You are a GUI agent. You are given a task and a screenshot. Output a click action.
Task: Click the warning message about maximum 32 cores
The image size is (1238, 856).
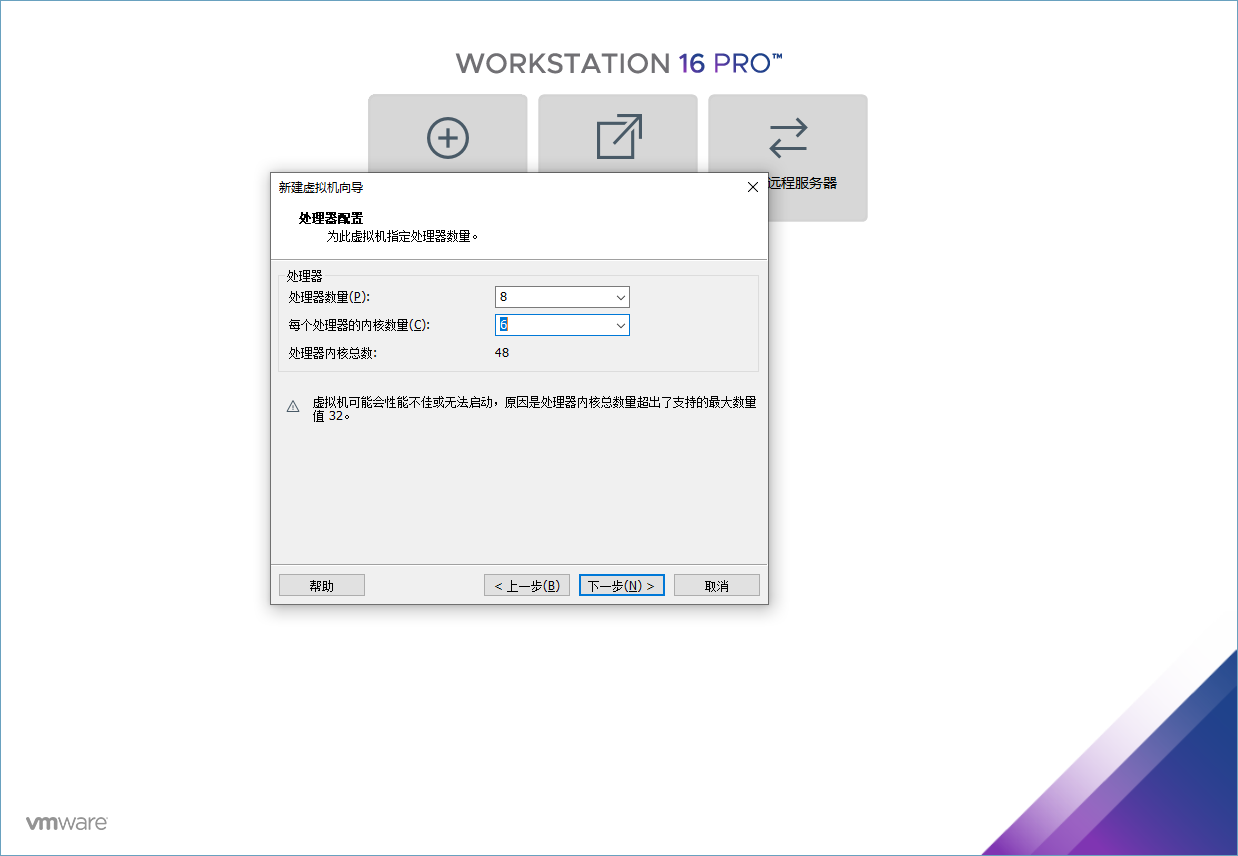pyautogui.click(x=535, y=408)
